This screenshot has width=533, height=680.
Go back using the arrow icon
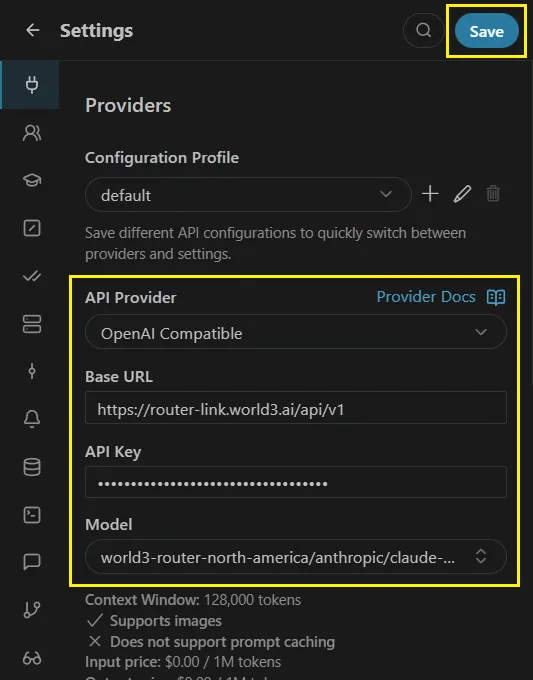33,30
